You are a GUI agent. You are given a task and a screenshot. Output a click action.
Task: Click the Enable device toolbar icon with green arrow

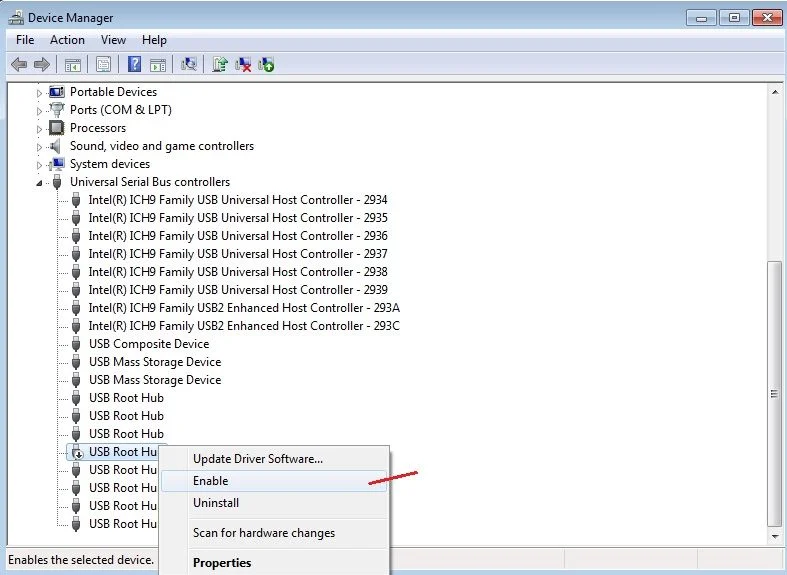tap(266, 64)
